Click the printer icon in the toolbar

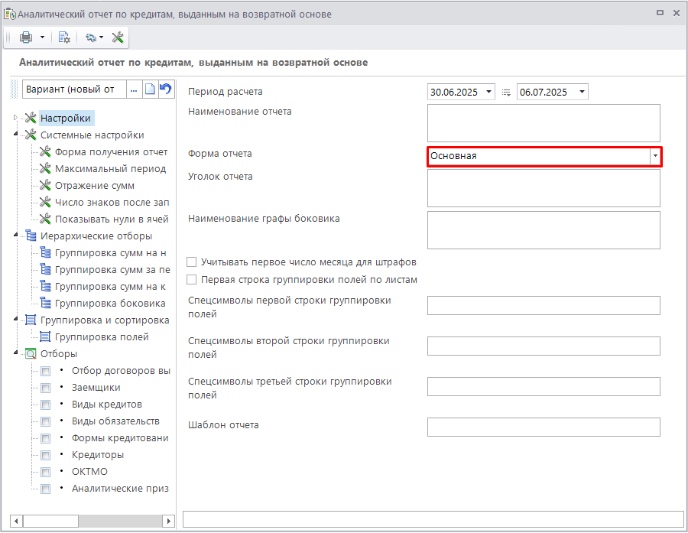pyautogui.click(x=26, y=38)
